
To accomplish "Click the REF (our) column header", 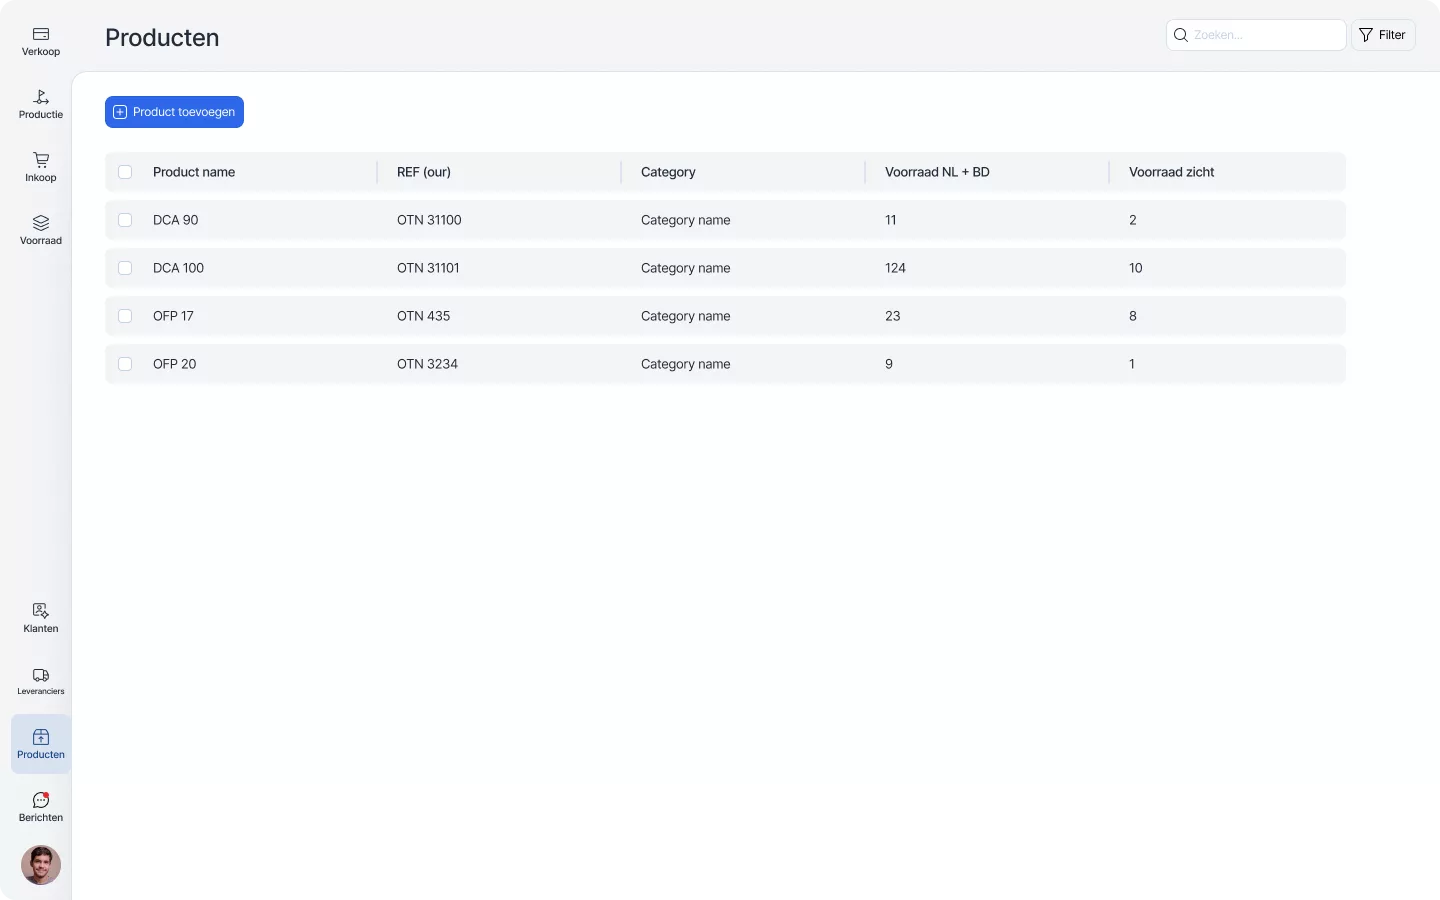I will pos(424,172).
